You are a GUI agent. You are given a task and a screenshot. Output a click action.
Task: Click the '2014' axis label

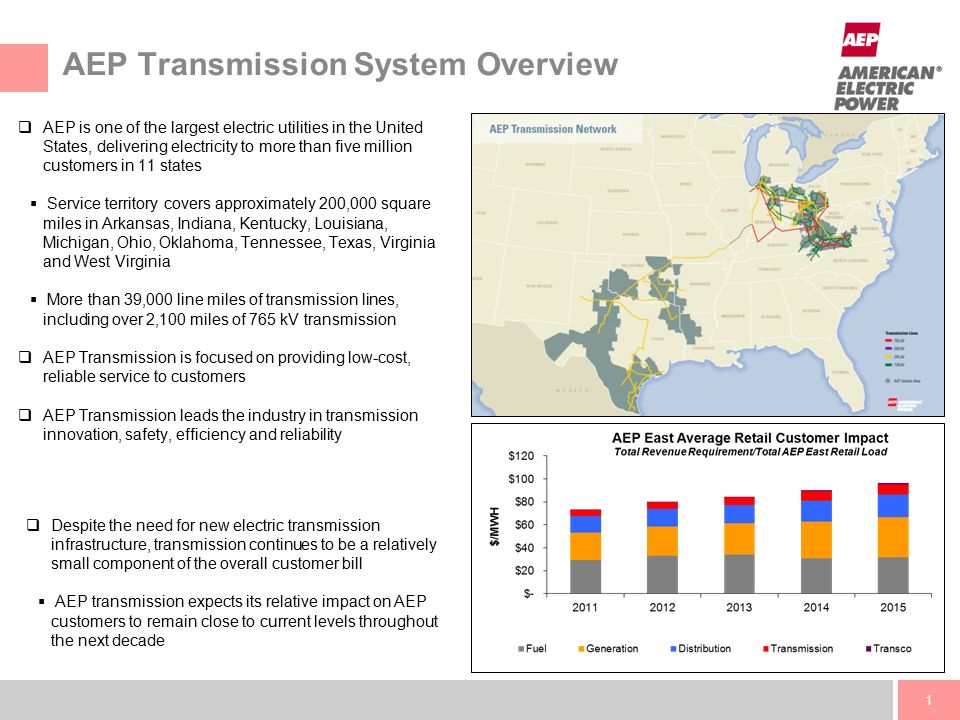[816, 607]
